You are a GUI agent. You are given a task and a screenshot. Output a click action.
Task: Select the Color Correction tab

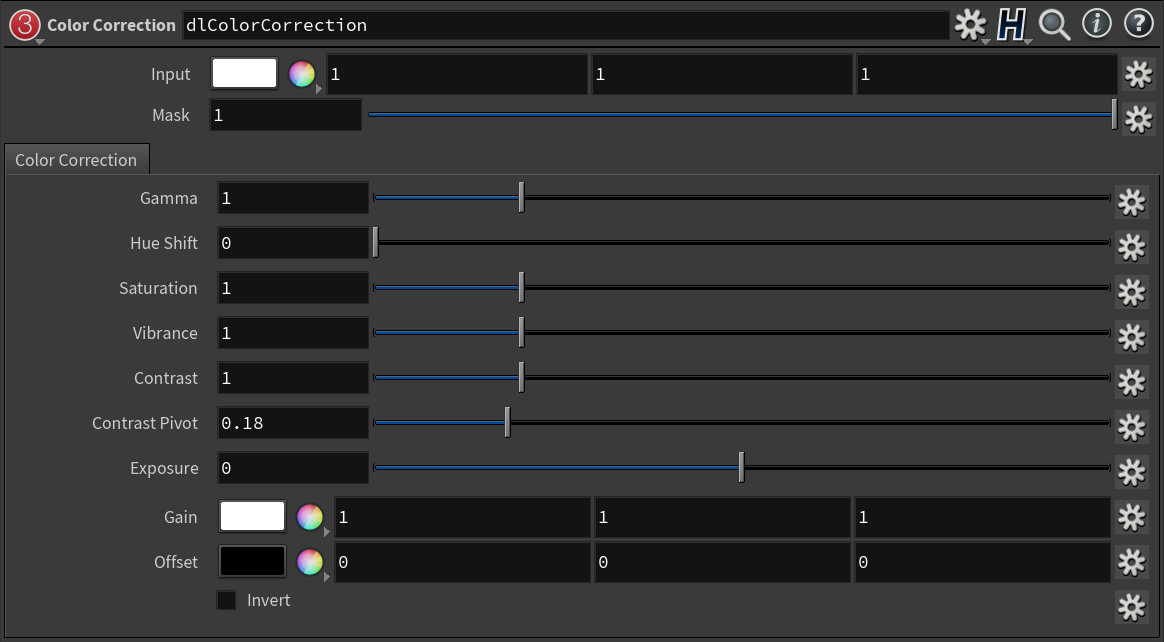tap(76, 160)
